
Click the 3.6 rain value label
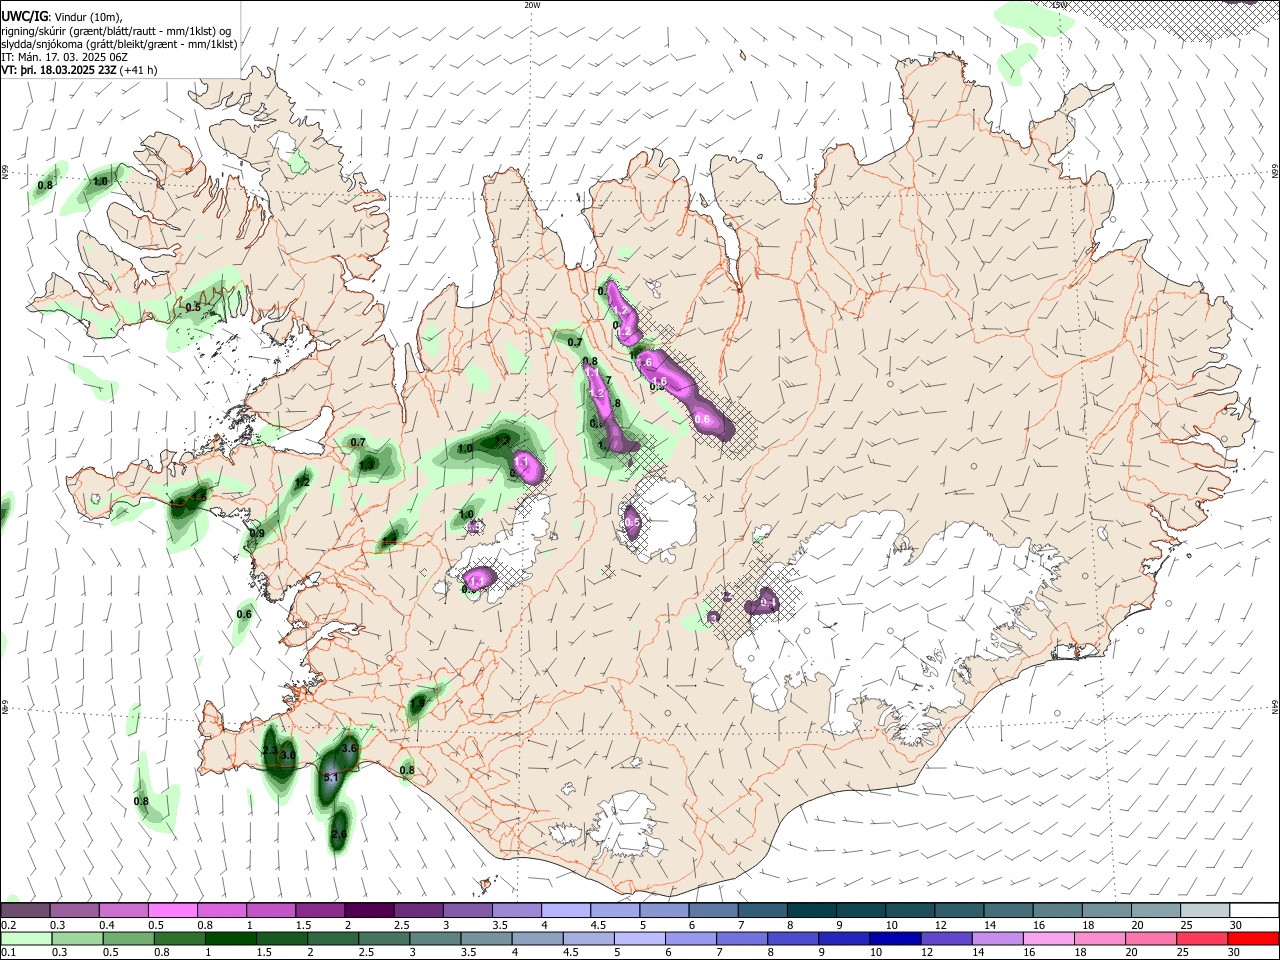(x=349, y=748)
